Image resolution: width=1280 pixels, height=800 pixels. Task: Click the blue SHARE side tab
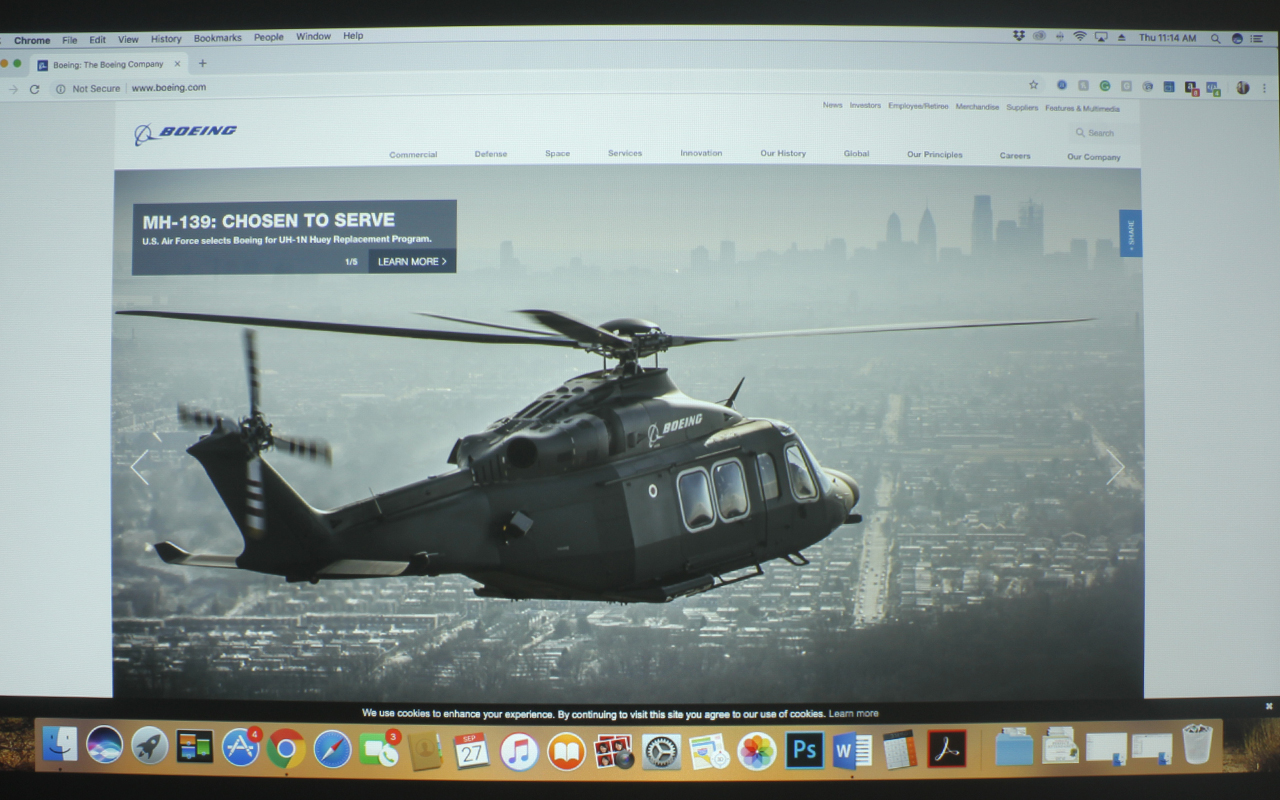(1130, 233)
